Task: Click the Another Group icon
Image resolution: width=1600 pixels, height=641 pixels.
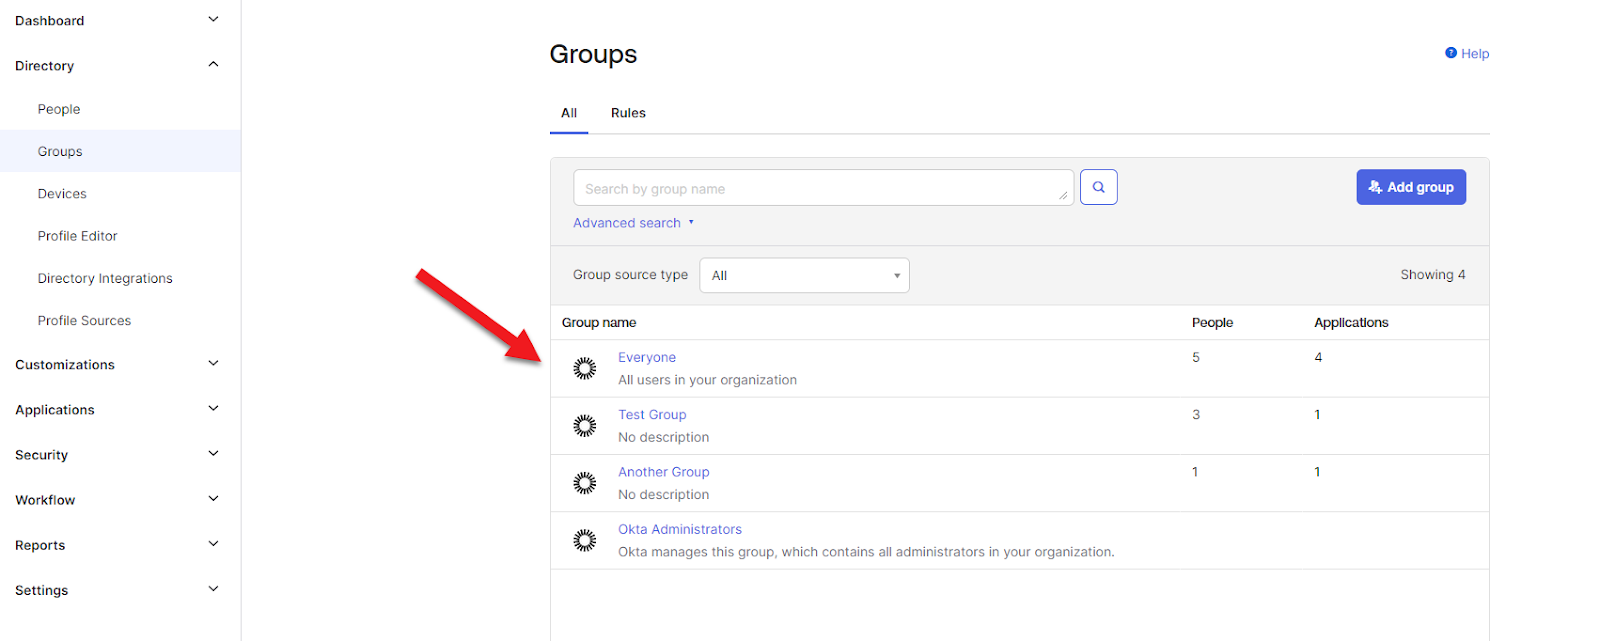Action: 585,483
